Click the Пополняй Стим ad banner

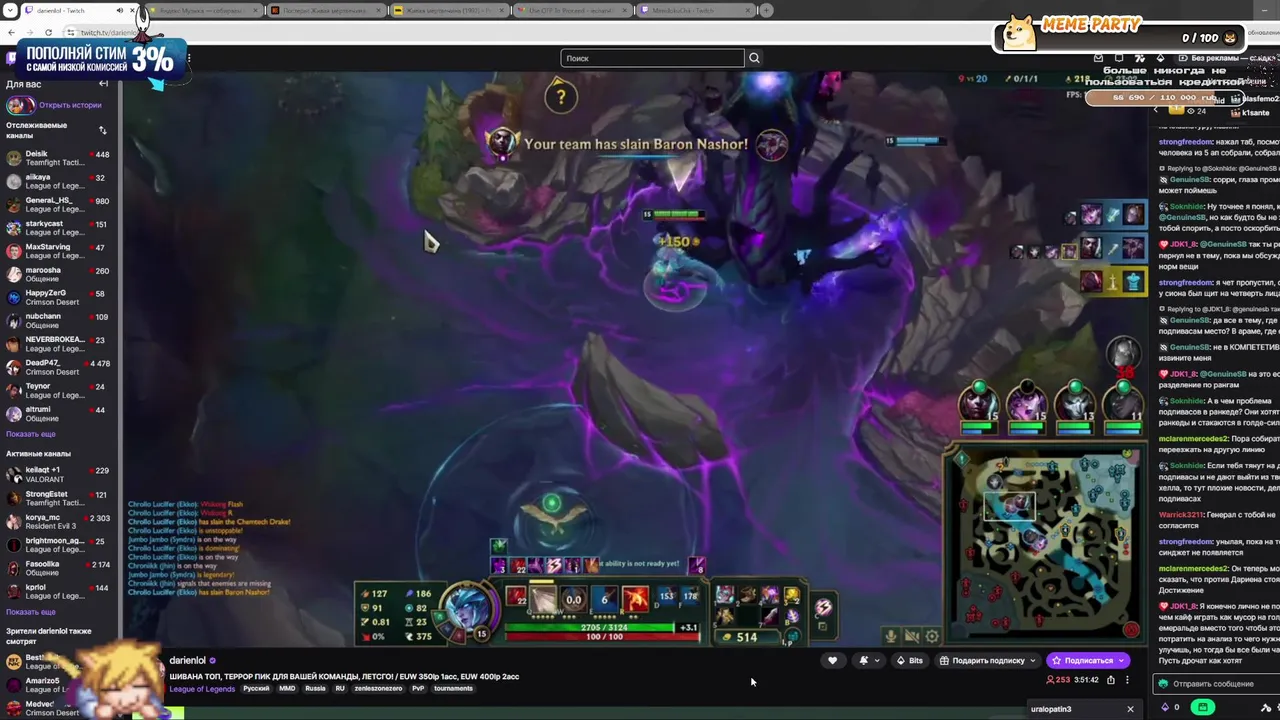(100, 60)
